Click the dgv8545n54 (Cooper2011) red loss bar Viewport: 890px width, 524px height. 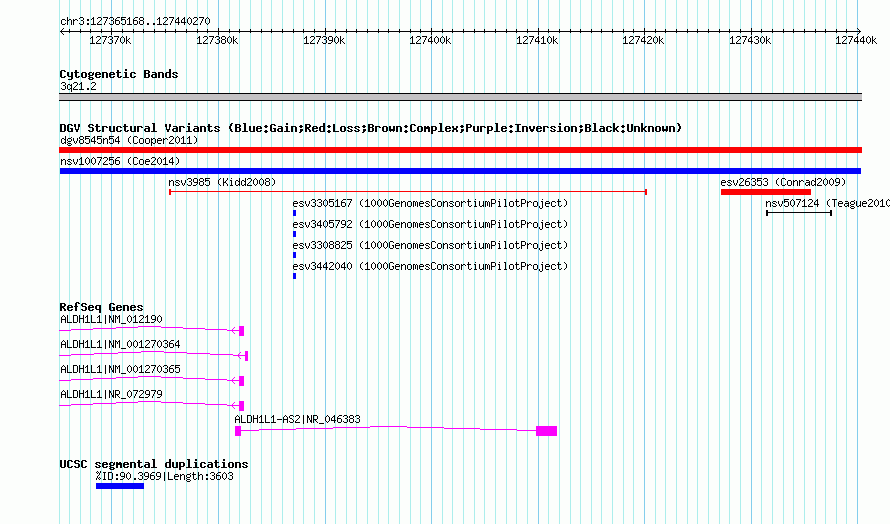point(460,150)
